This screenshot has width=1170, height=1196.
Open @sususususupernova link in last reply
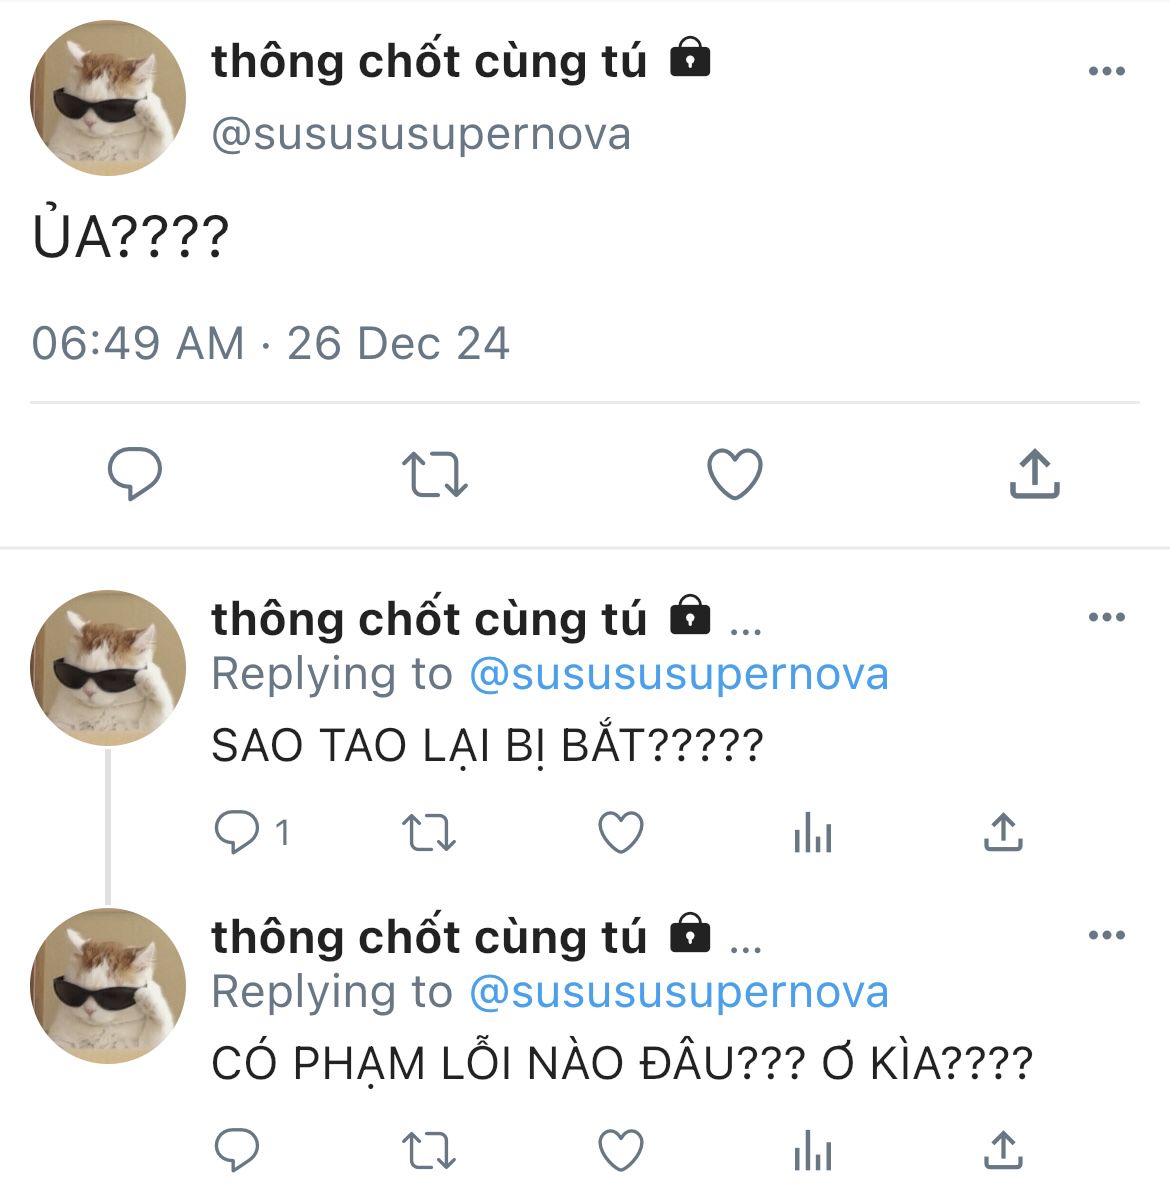point(679,992)
